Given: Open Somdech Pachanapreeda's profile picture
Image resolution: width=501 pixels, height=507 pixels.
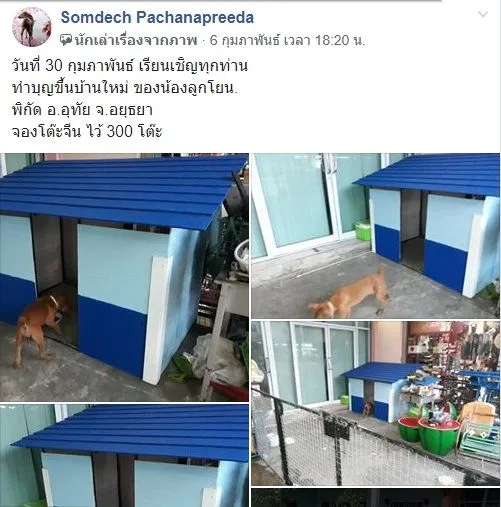Looking at the screenshot, I should click(32, 27).
